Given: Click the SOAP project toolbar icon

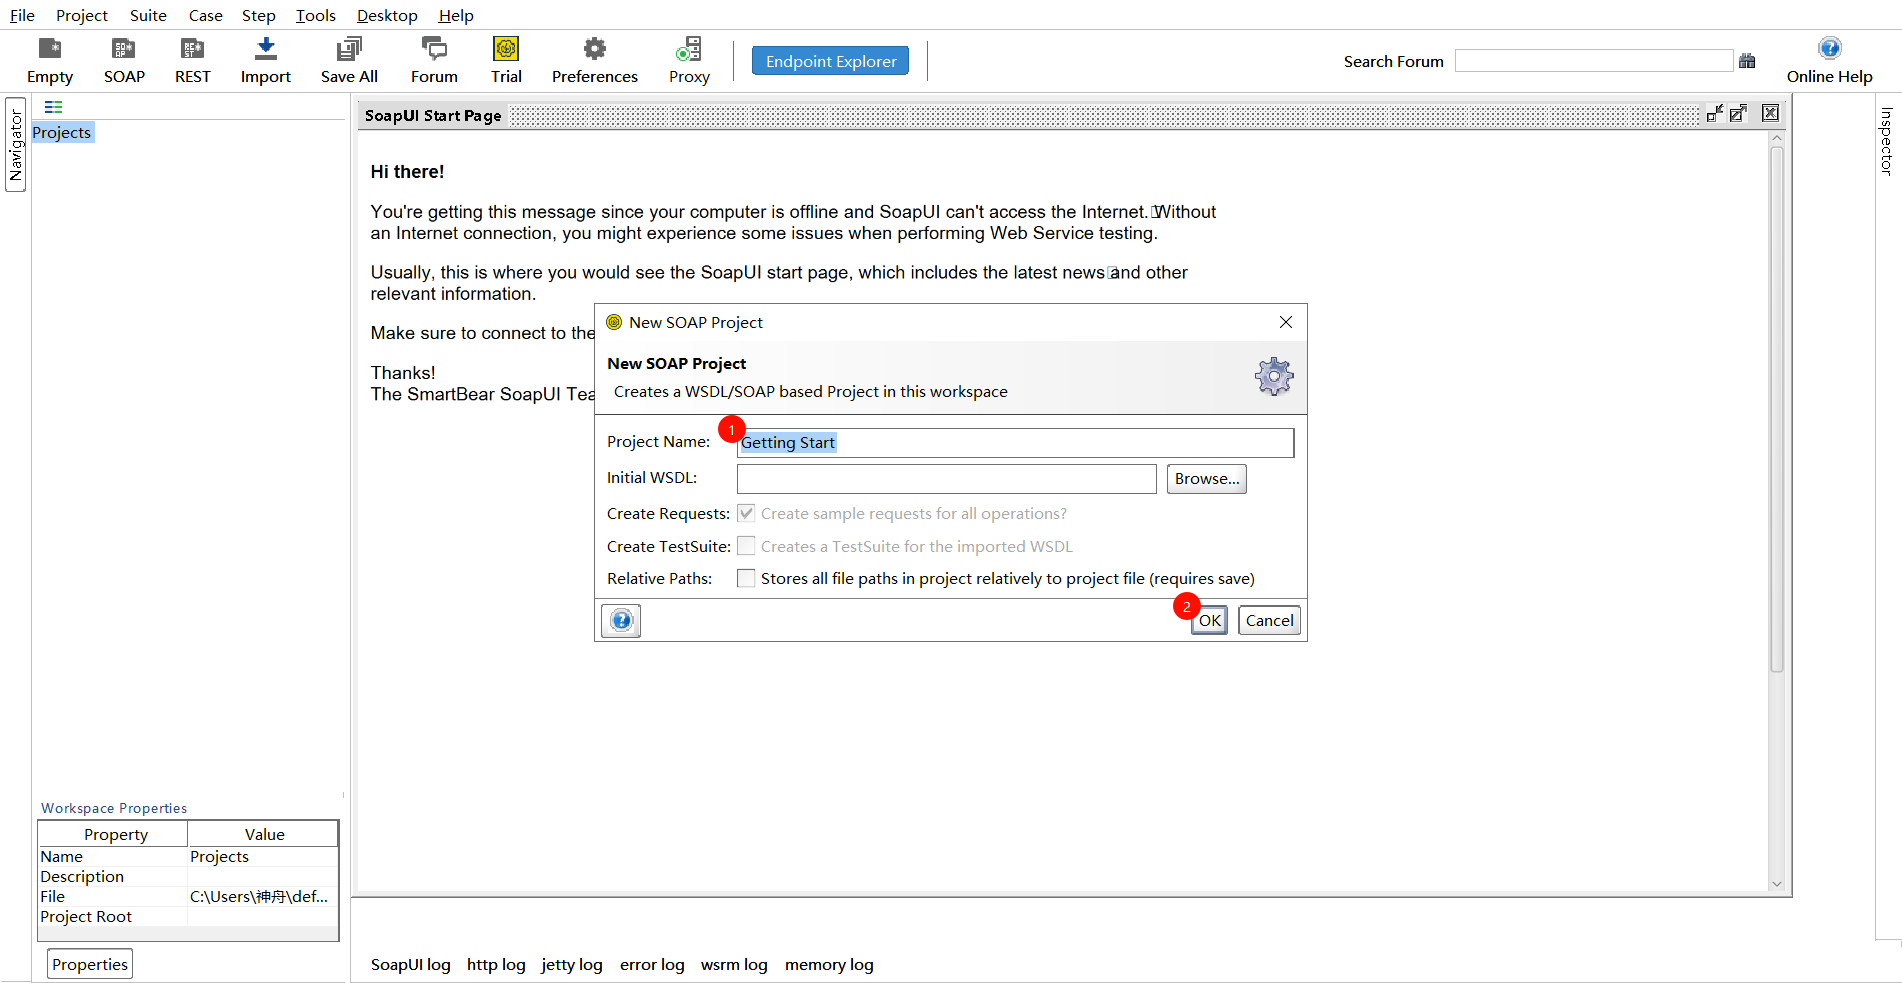Looking at the screenshot, I should point(124,60).
